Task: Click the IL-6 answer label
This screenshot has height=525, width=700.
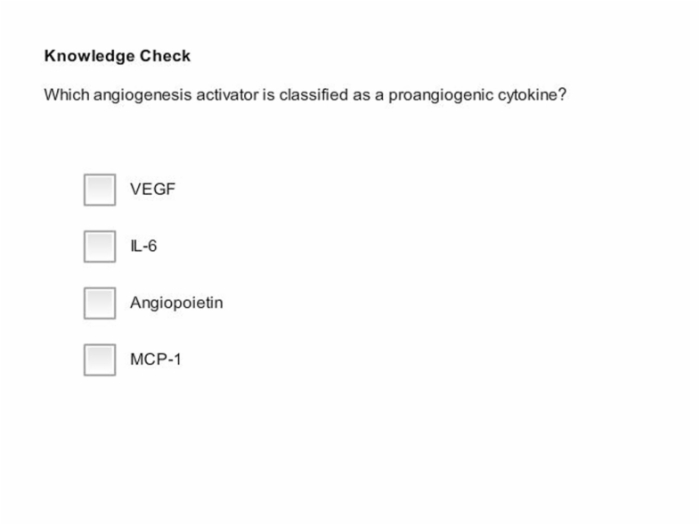Action: (x=143, y=246)
